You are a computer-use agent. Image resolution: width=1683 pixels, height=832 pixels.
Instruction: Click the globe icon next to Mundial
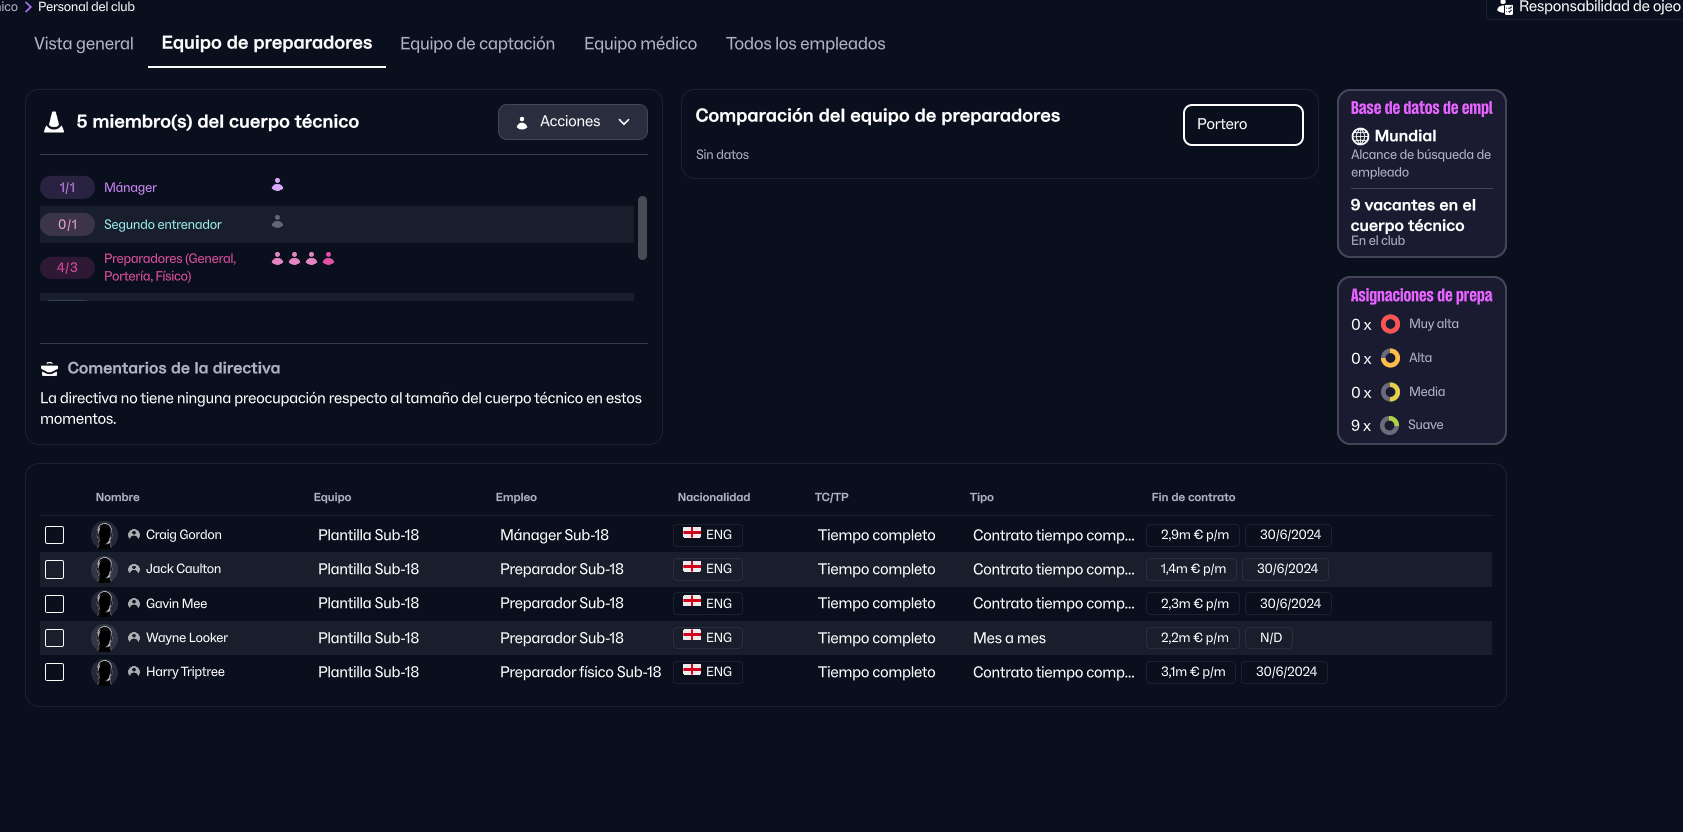coord(1360,136)
